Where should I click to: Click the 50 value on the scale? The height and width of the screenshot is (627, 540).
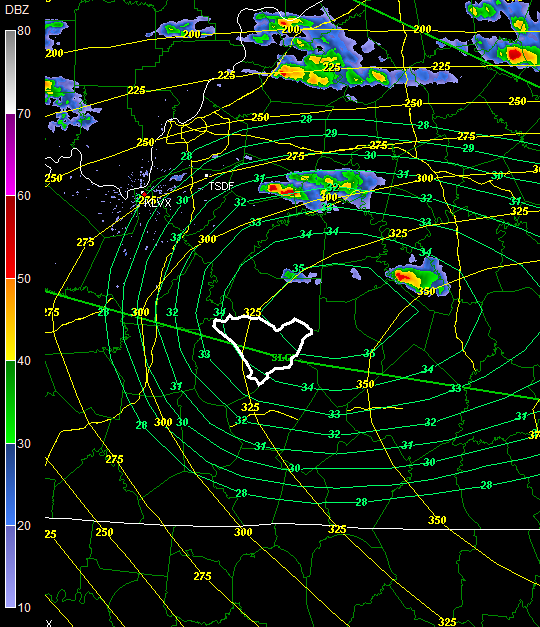click(x=24, y=279)
